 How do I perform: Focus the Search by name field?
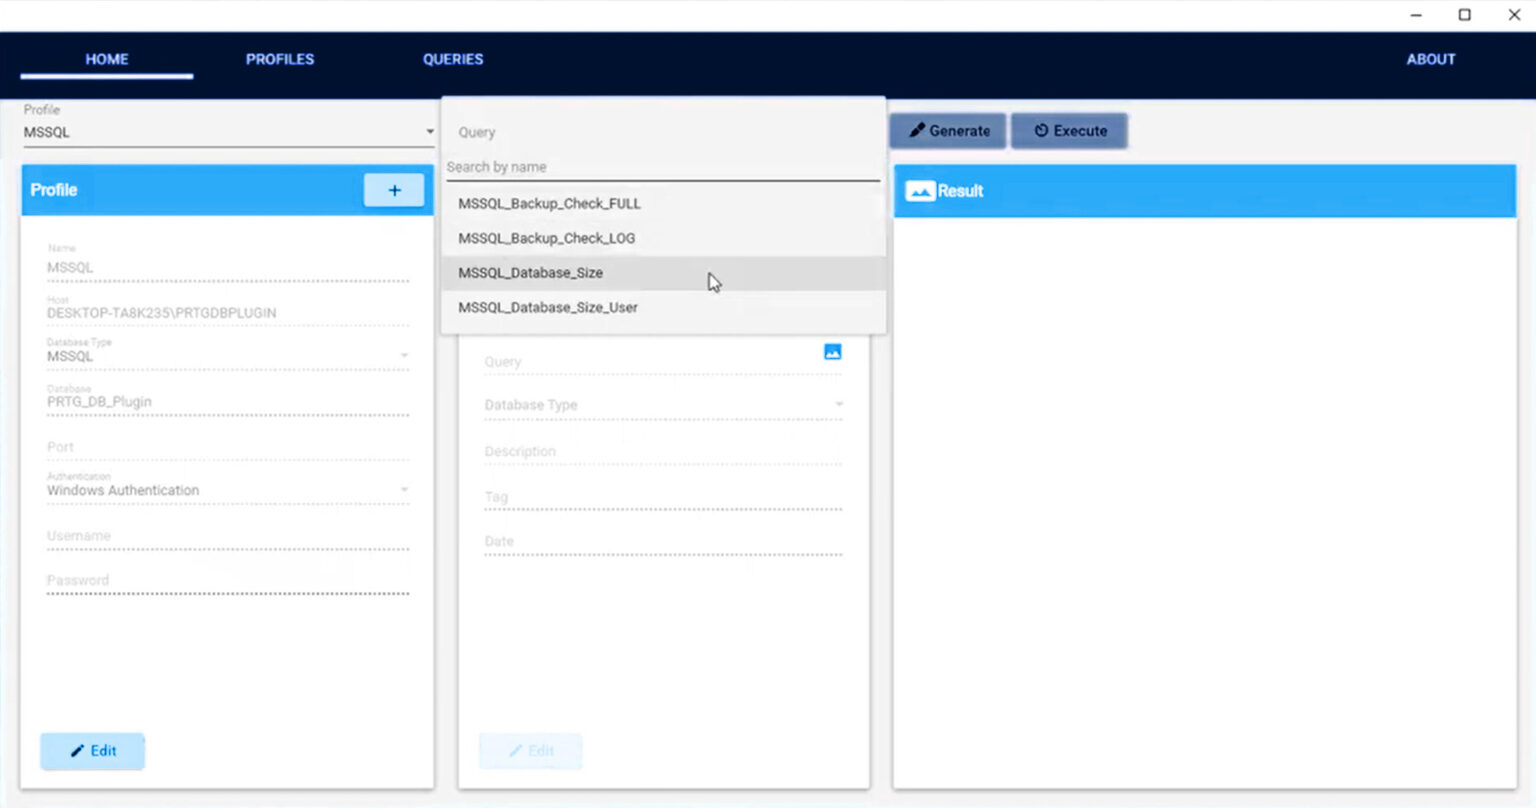(660, 167)
